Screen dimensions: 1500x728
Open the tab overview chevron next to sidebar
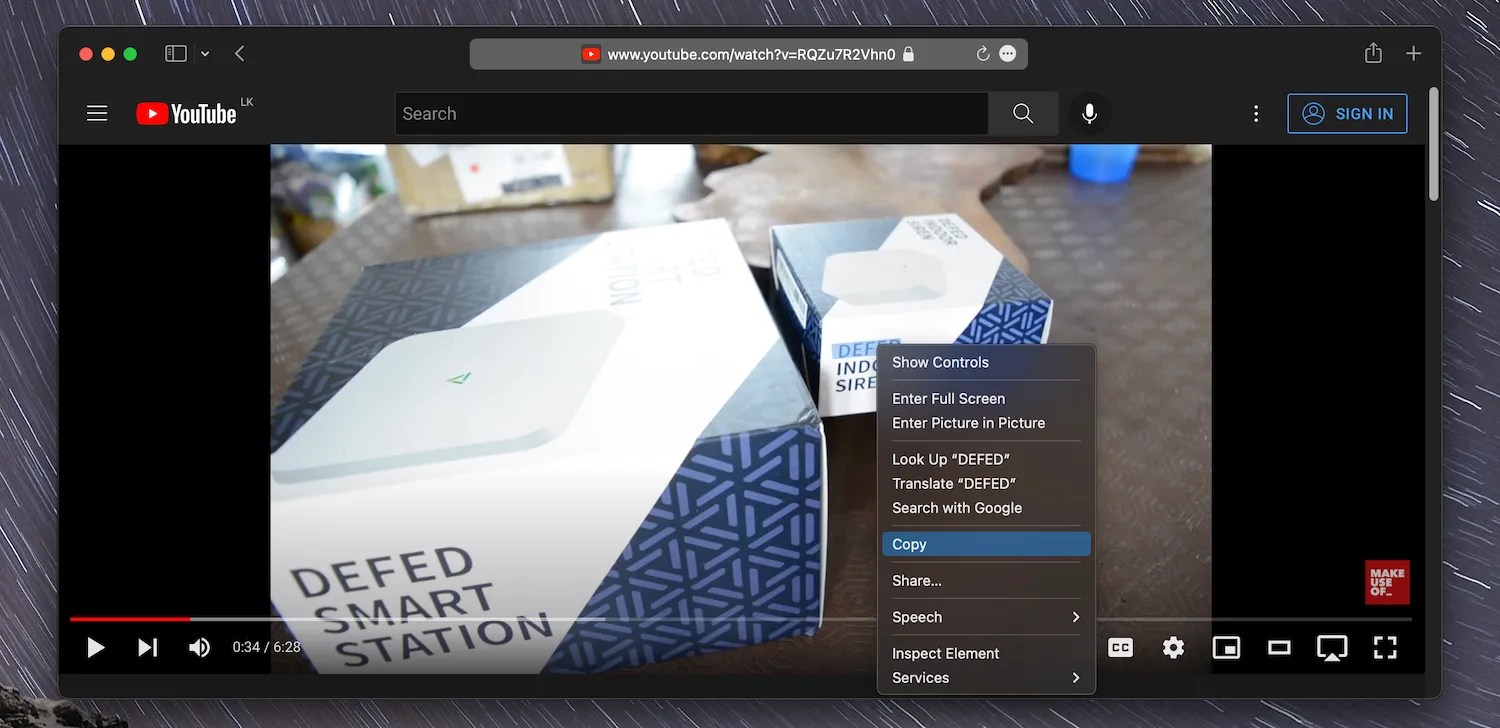(205, 53)
